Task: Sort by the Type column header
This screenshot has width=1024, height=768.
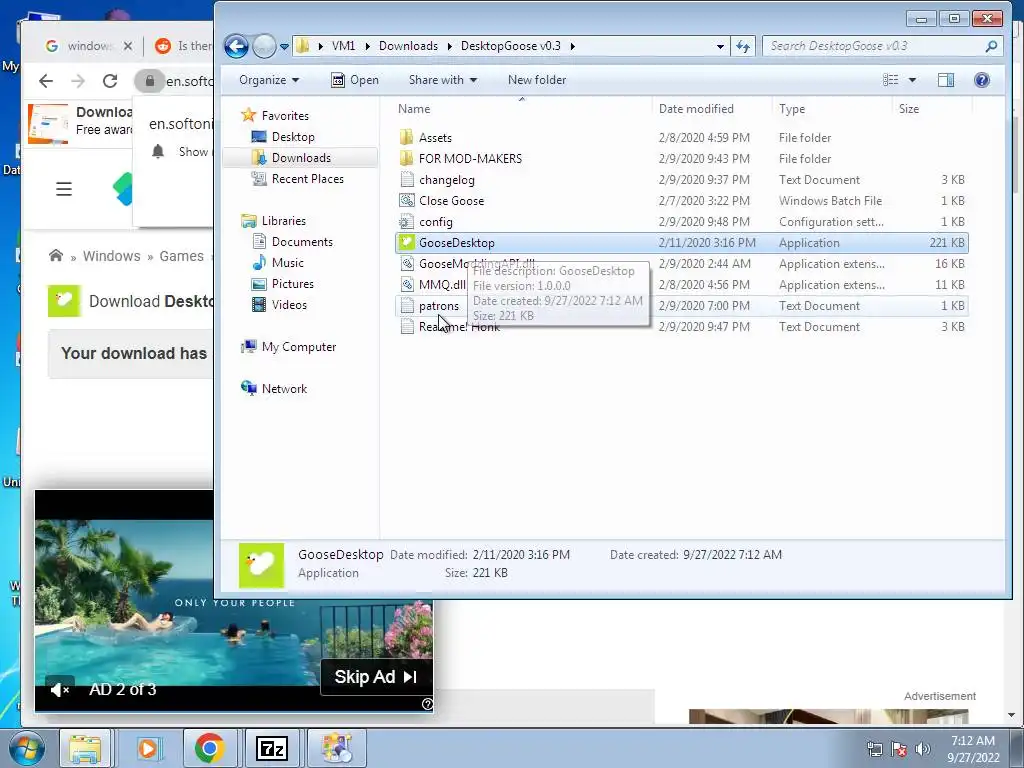Action: tap(792, 109)
